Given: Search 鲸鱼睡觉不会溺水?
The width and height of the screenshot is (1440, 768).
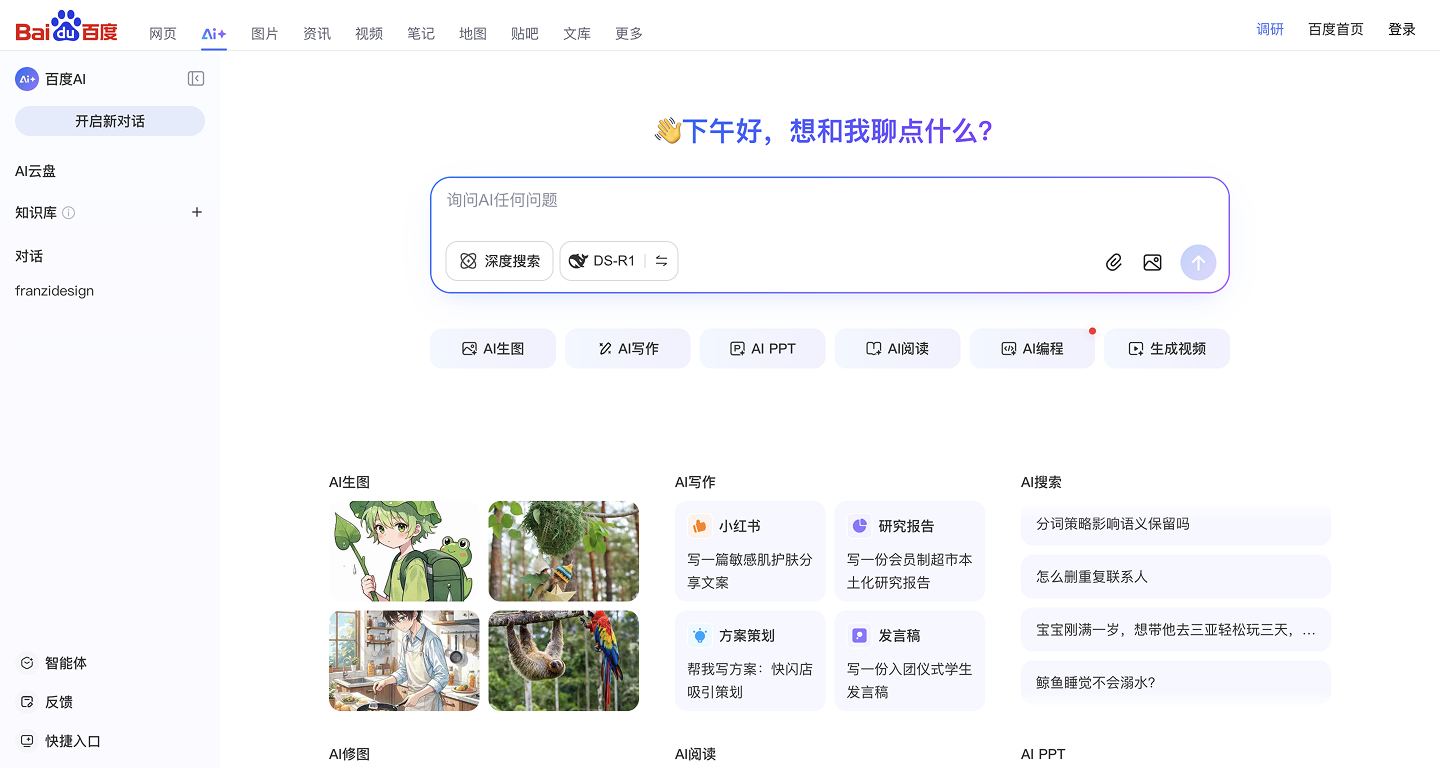Looking at the screenshot, I should tap(1176, 683).
